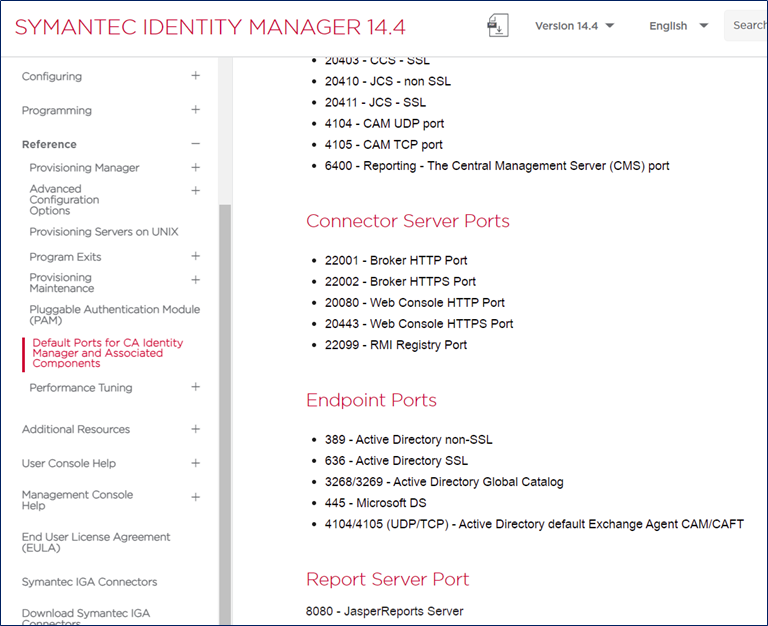The image size is (768, 626).
Task: Expand Additional Resources plus icon
Action: click(x=195, y=429)
